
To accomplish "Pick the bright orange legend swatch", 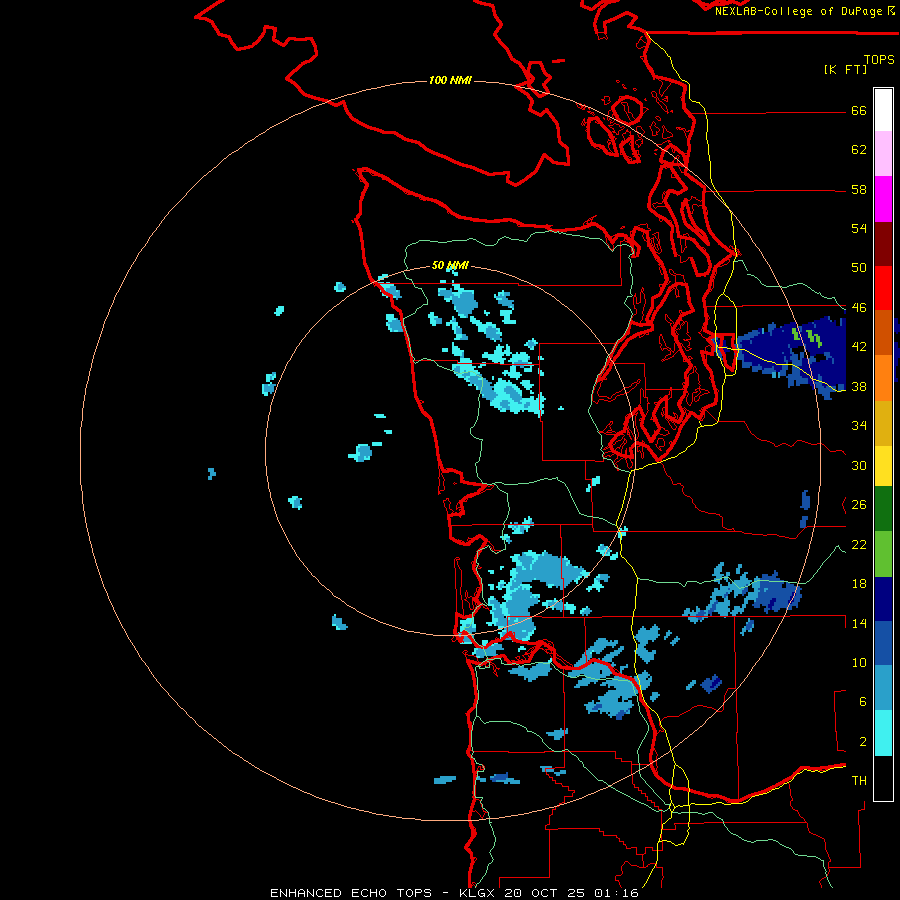I will [883, 377].
